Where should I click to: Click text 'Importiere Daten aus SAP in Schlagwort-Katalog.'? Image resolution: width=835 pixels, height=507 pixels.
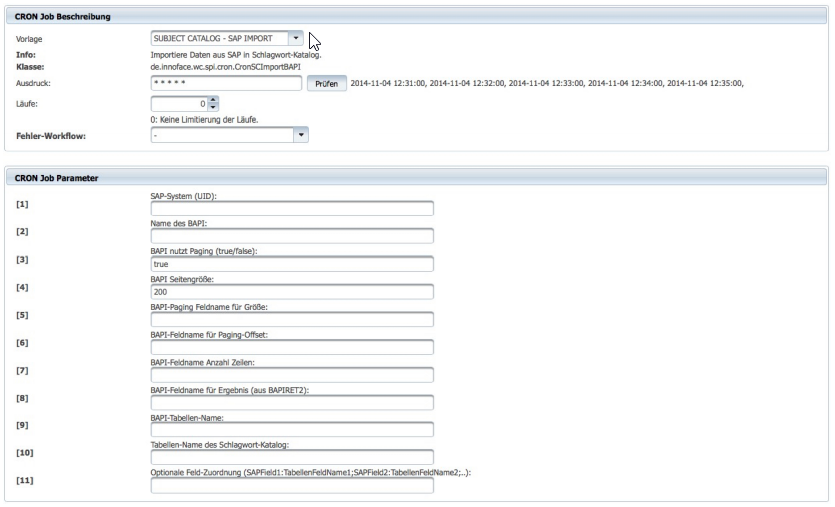pyautogui.click(x=236, y=55)
